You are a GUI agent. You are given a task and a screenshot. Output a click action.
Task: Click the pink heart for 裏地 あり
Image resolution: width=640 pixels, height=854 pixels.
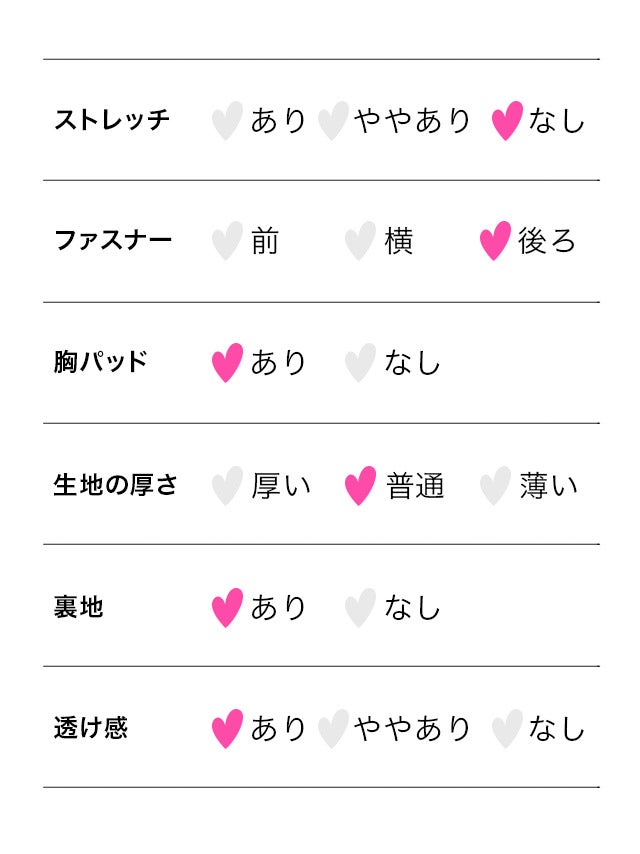pyautogui.click(x=227, y=608)
